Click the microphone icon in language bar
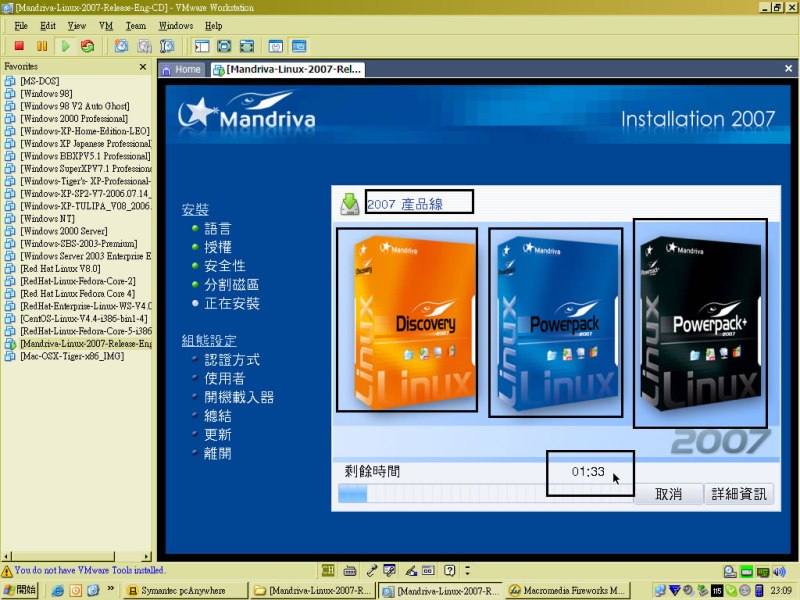Screen dimensions: 800x600 [371, 570]
